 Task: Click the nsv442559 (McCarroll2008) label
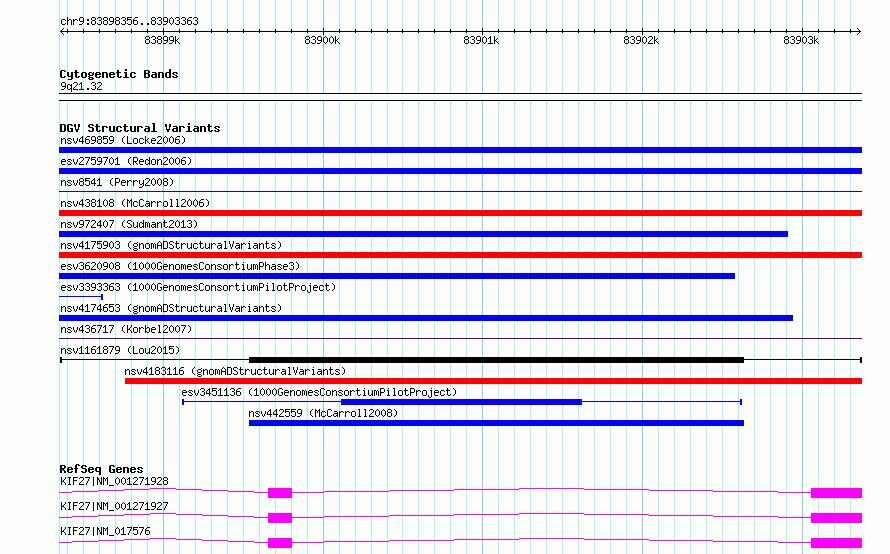tap(323, 413)
